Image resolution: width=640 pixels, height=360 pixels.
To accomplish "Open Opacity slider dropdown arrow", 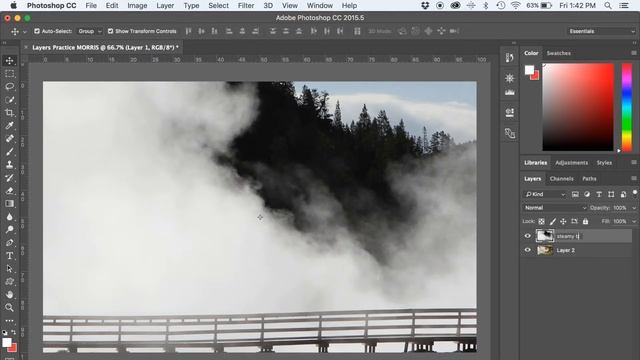I will [x=634, y=208].
